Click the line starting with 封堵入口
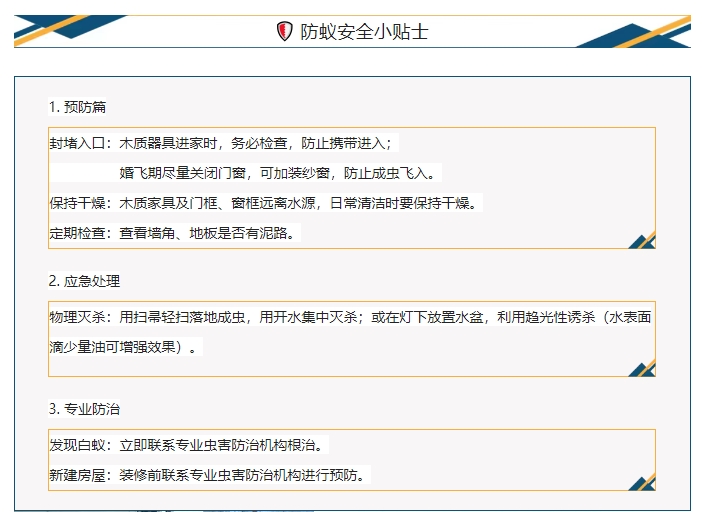Image resolution: width=702 pixels, height=512 pixels. 221,143
